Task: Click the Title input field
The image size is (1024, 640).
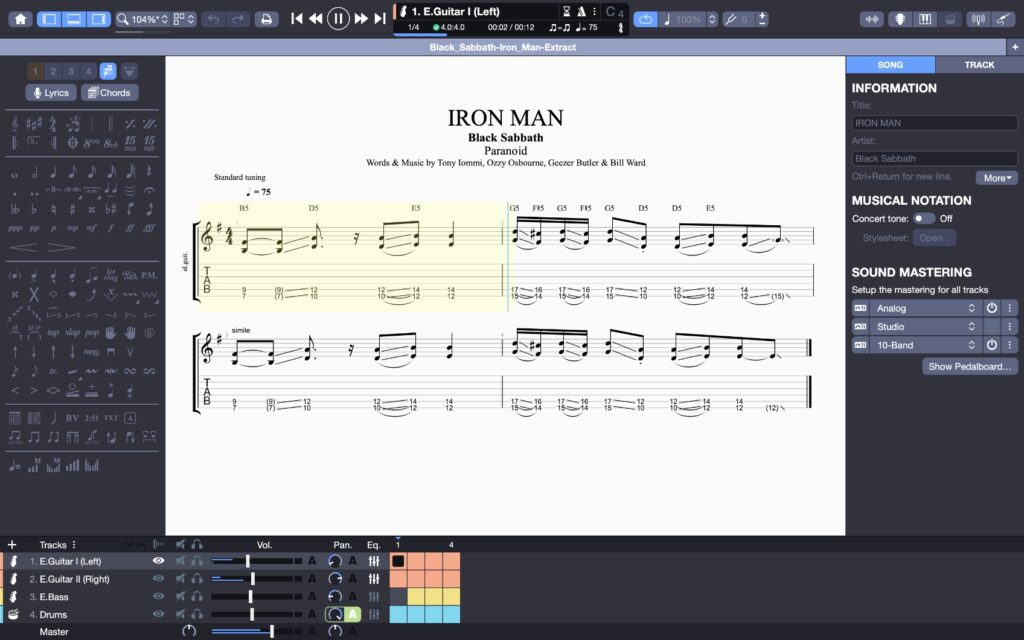Action: click(935, 123)
